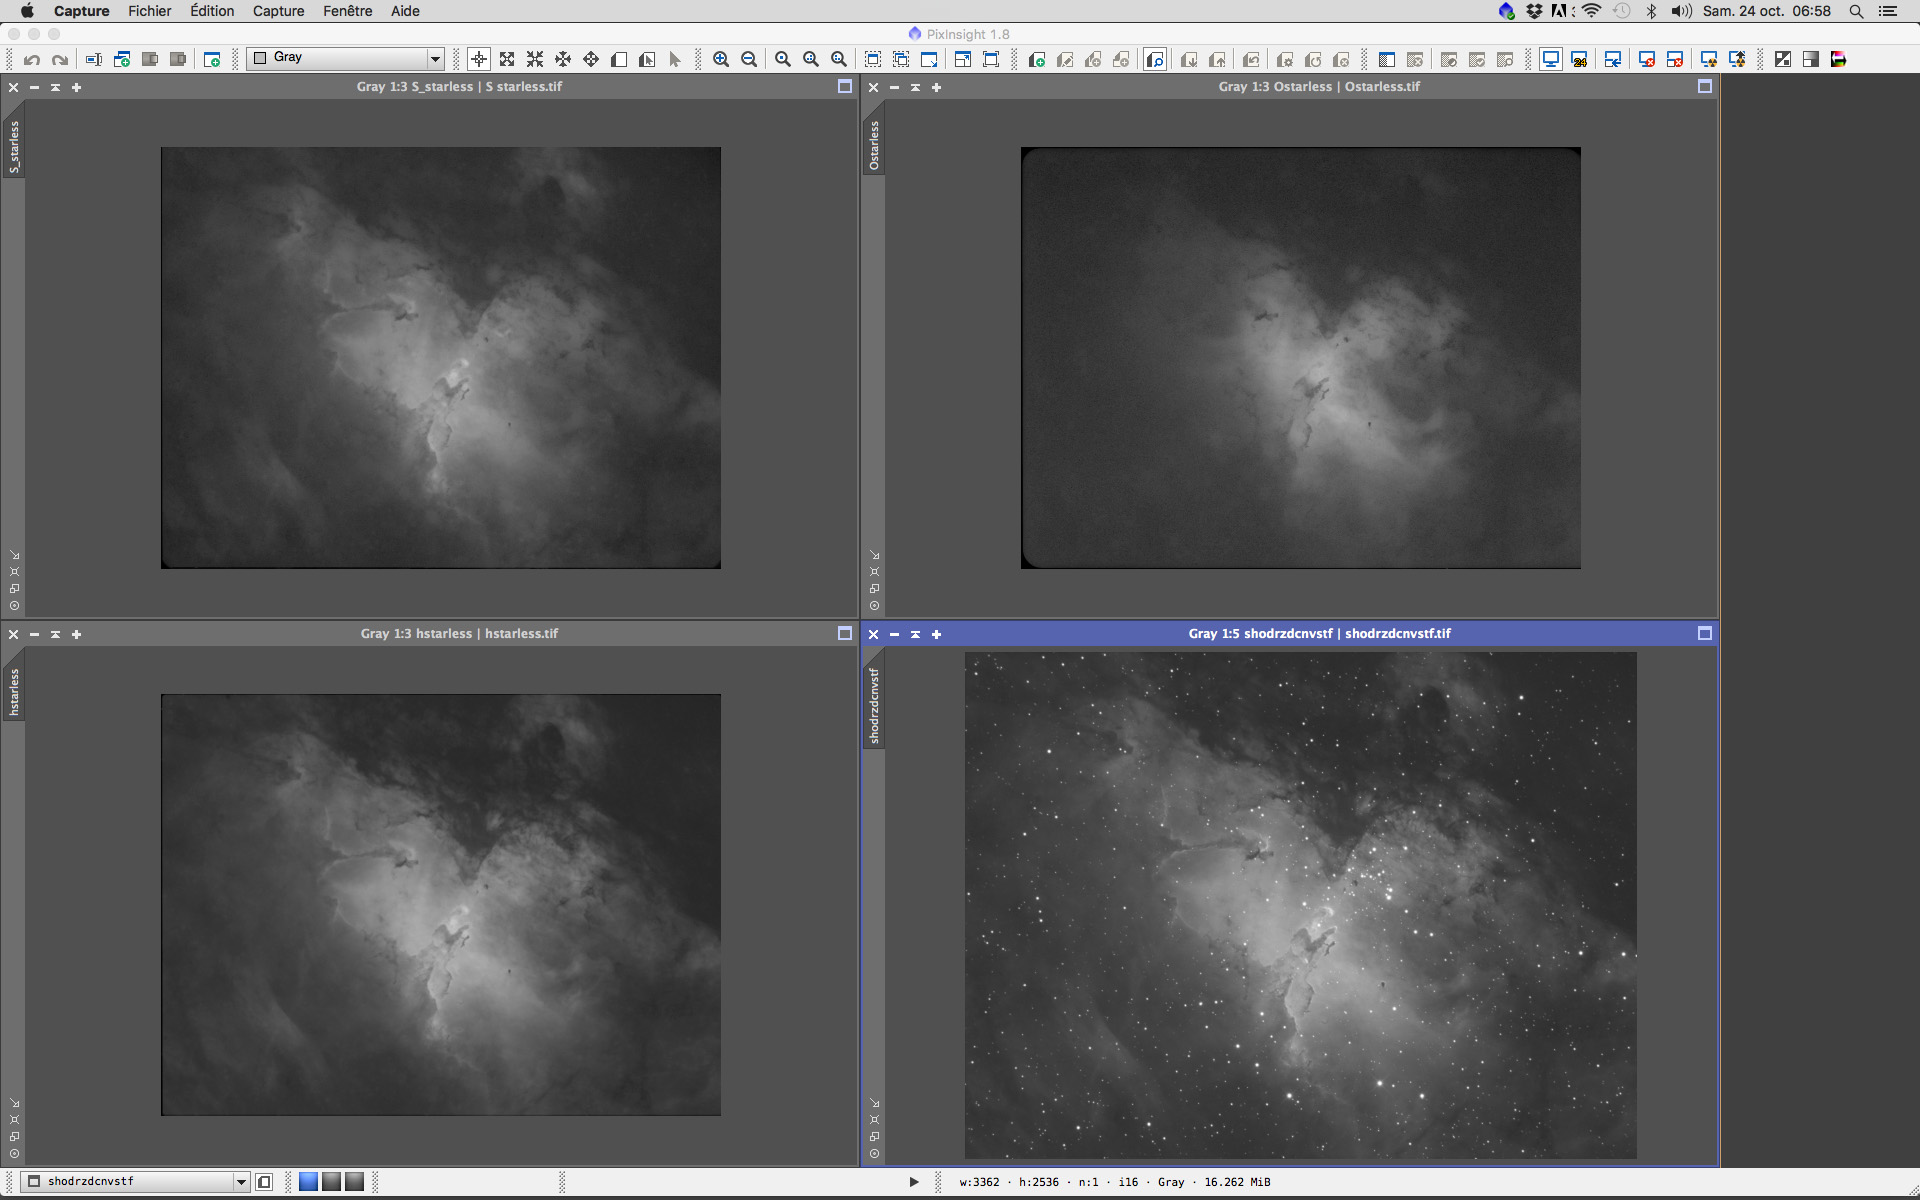
Task: Expand the status bar play arrow
Action: pyautogui.click(x=914, y=1182)
